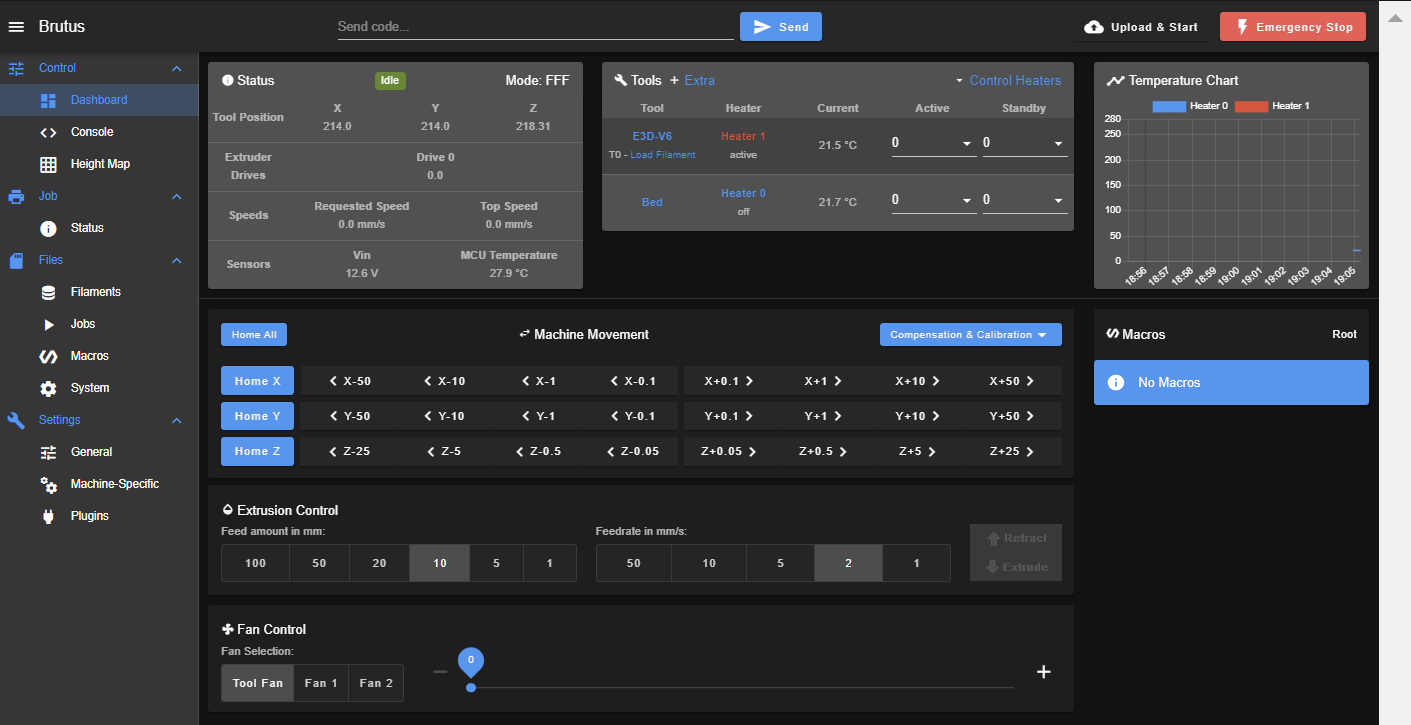
Task: Select 50 mm/s feedrate
Action: point(634,563)
